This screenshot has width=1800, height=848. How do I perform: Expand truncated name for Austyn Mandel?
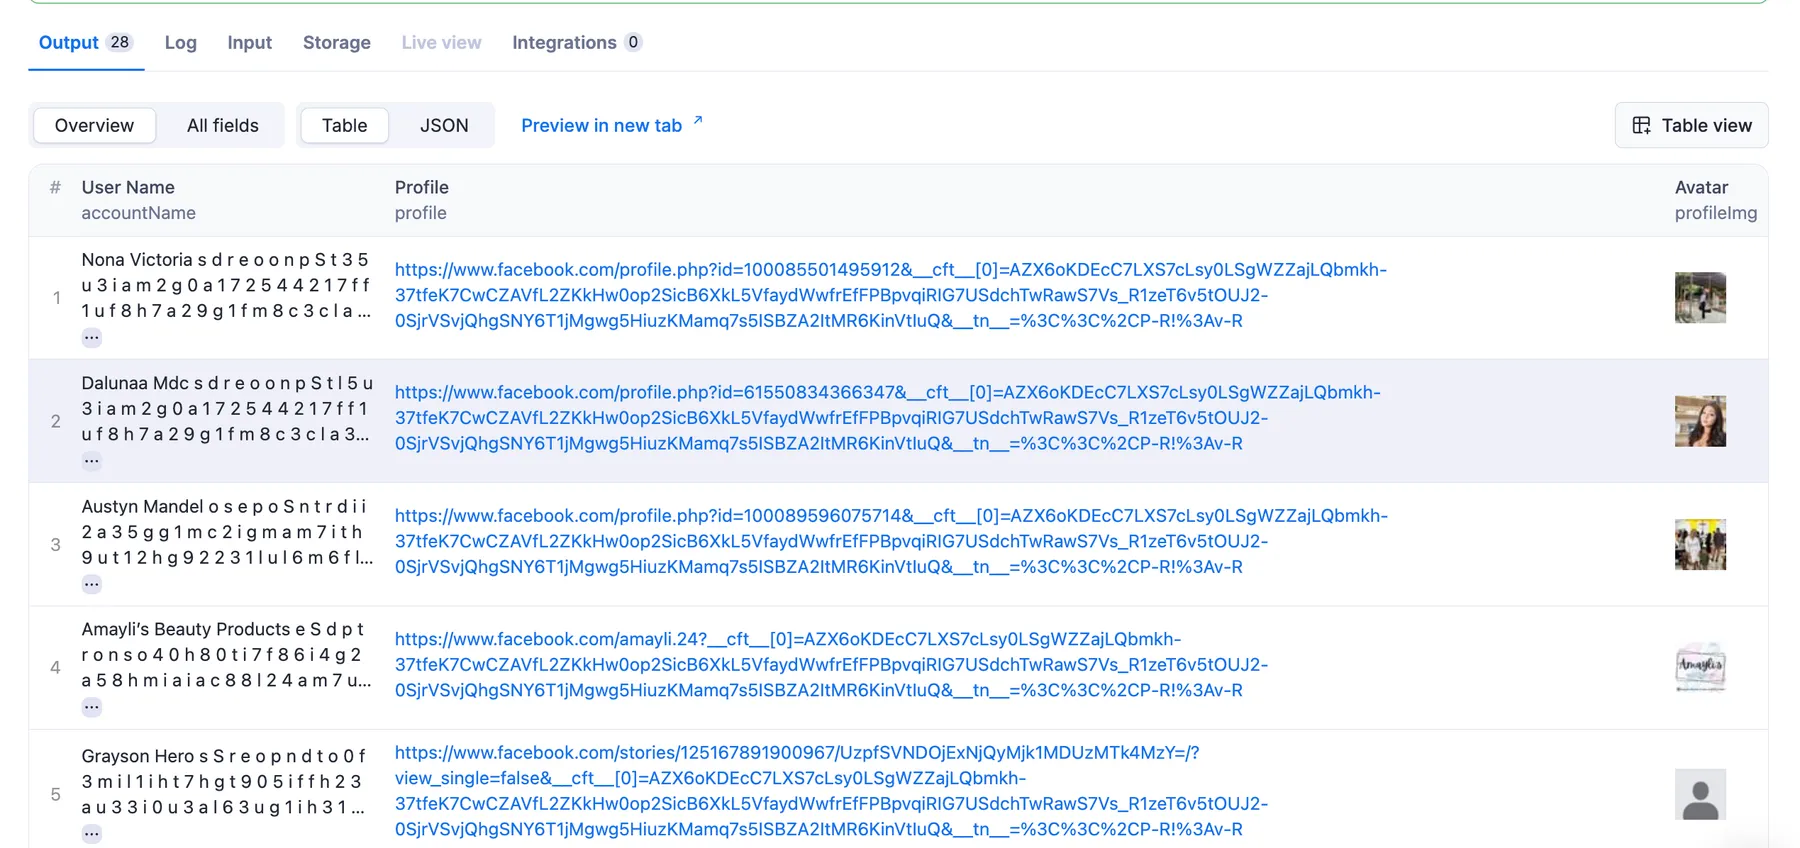click(x=91, y=583)
